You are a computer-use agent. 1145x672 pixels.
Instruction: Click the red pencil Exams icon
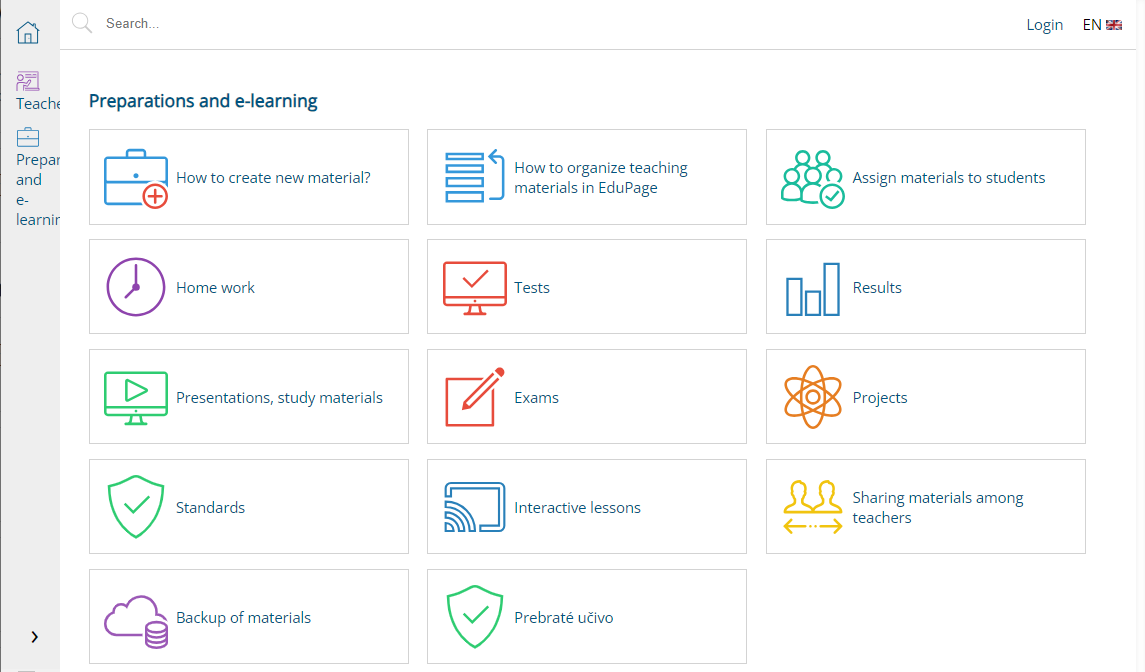tap(475, 397)
